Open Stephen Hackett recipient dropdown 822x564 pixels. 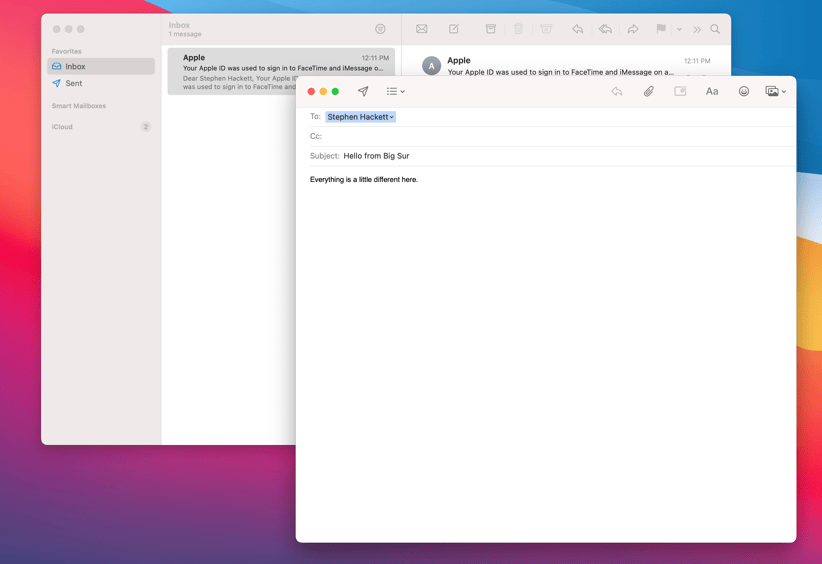coord(392,117)
